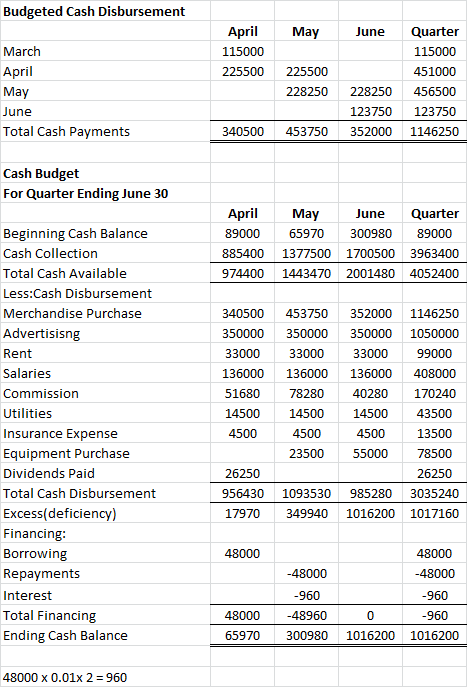Select the 'Budgeted Cash Disbursement' heading cell
Viewport: 467px width, 687px height.
coord(105,11)
